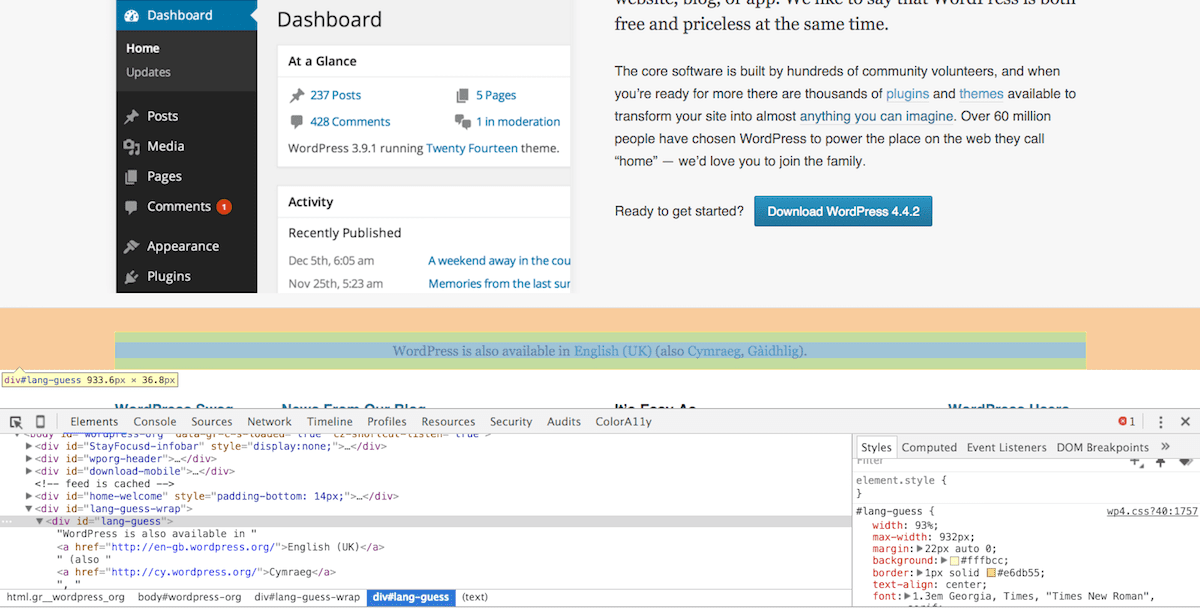Viewport: 1200px width, 608px height.
Task: Follow the Cymraeg language link
Action: coord(715,351)
